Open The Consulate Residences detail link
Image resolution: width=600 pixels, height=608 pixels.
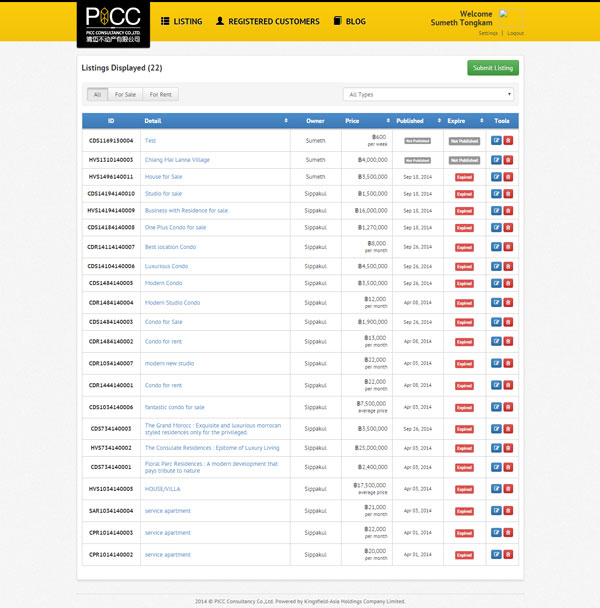pos(212,448)
